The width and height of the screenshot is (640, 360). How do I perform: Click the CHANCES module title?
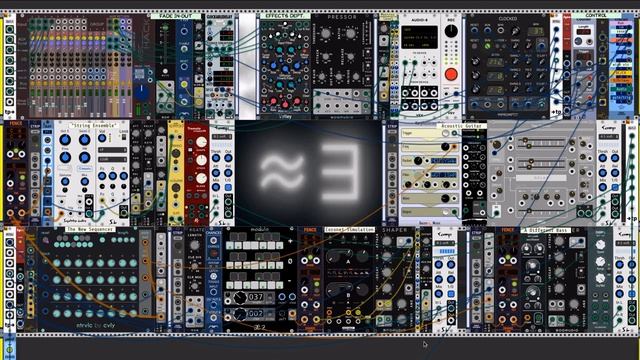click(x=213, y=233)
